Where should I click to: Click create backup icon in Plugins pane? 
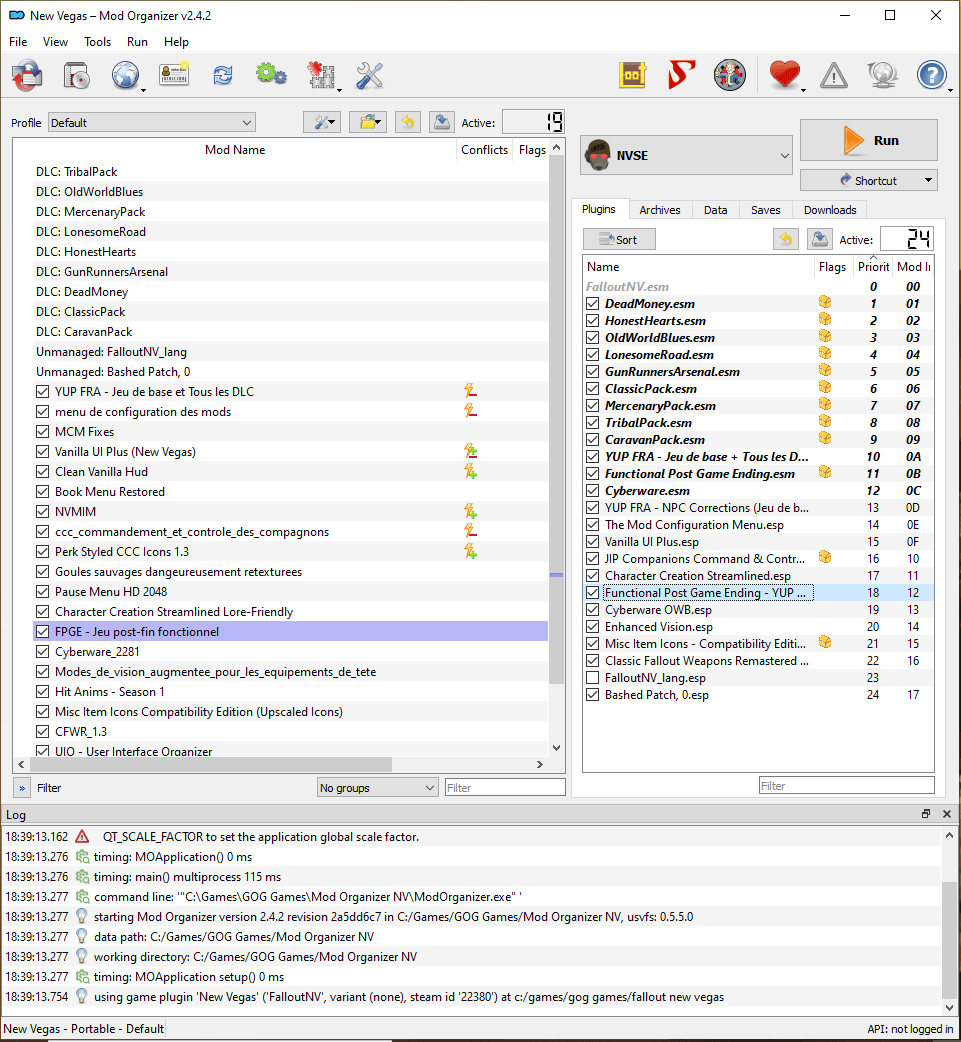click(819, 239)
